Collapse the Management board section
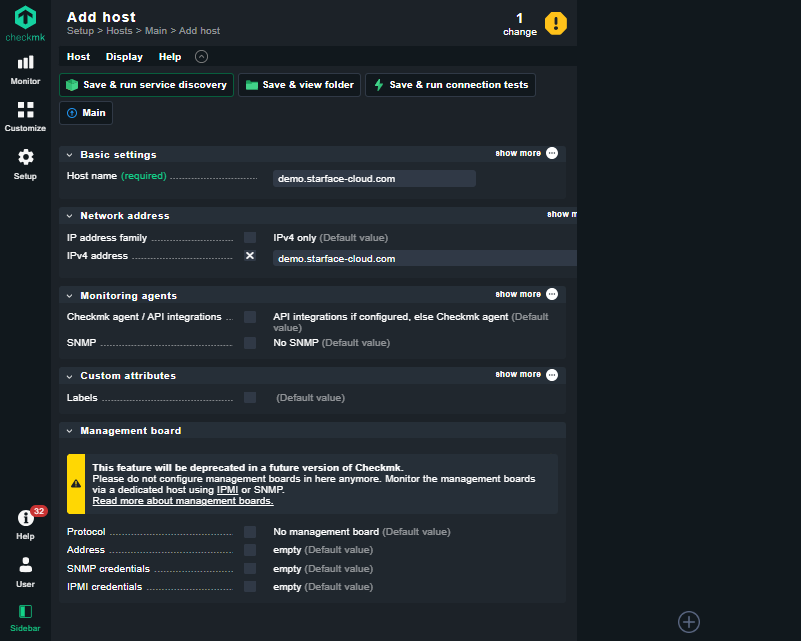 69,431
